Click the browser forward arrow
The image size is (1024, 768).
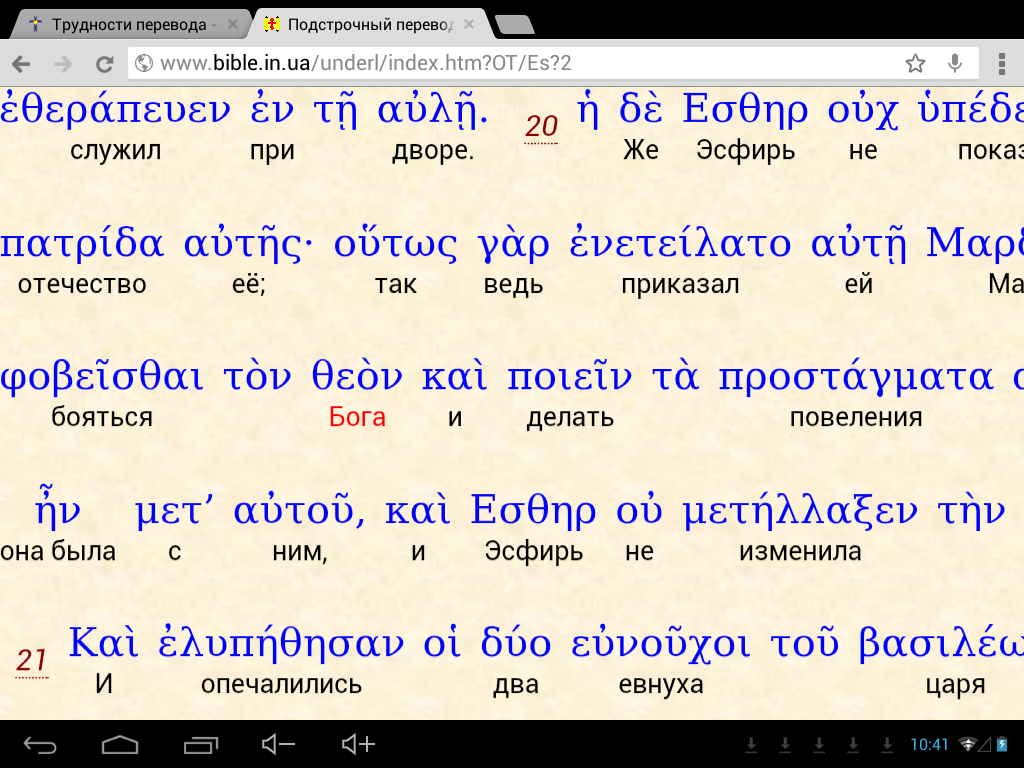click(x=62, y=64)
